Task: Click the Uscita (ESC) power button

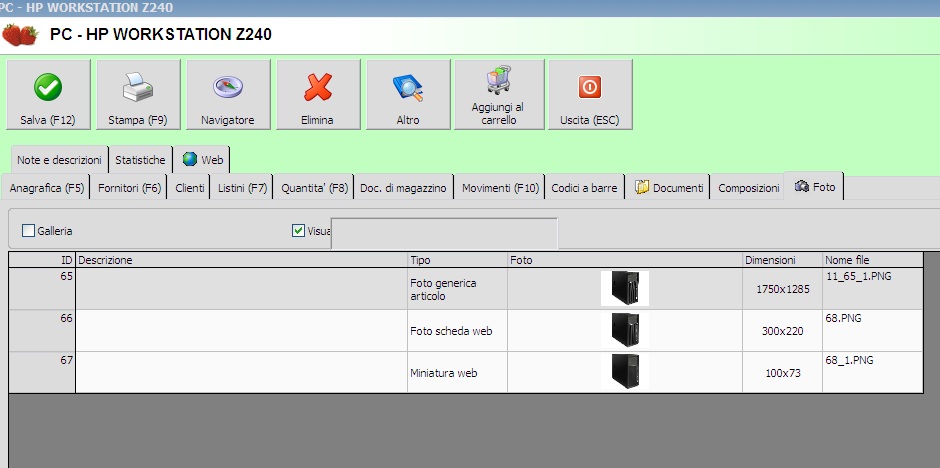Action: pyautogui.click(x=590, y=94)
